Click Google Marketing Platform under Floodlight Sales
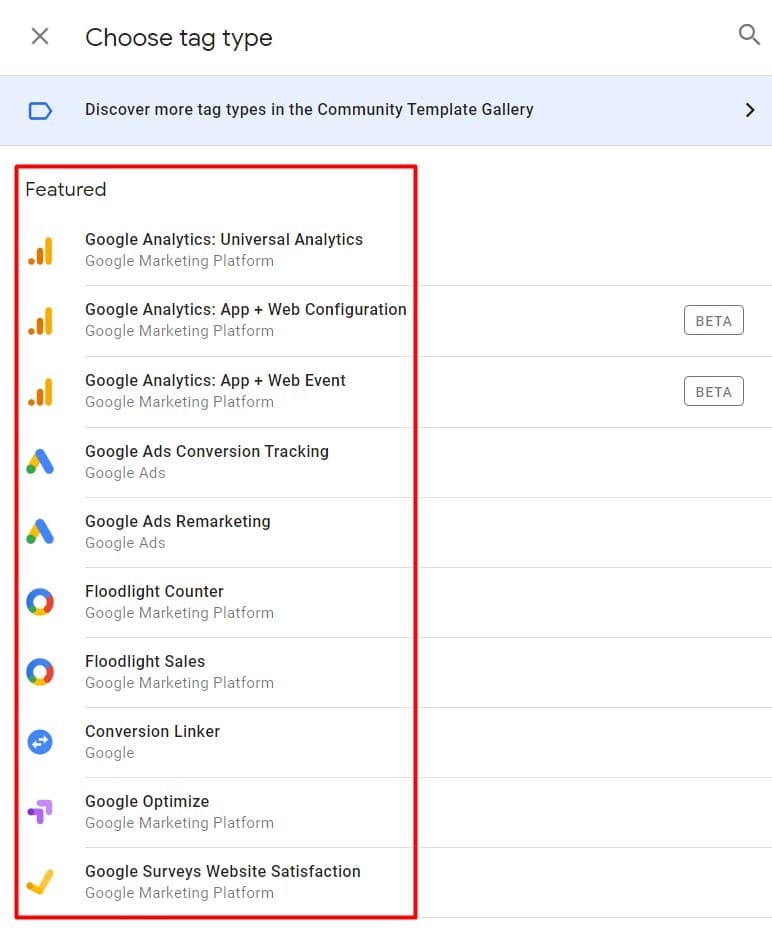The height and width of the screenshot is (932, 772). (179, 683)
